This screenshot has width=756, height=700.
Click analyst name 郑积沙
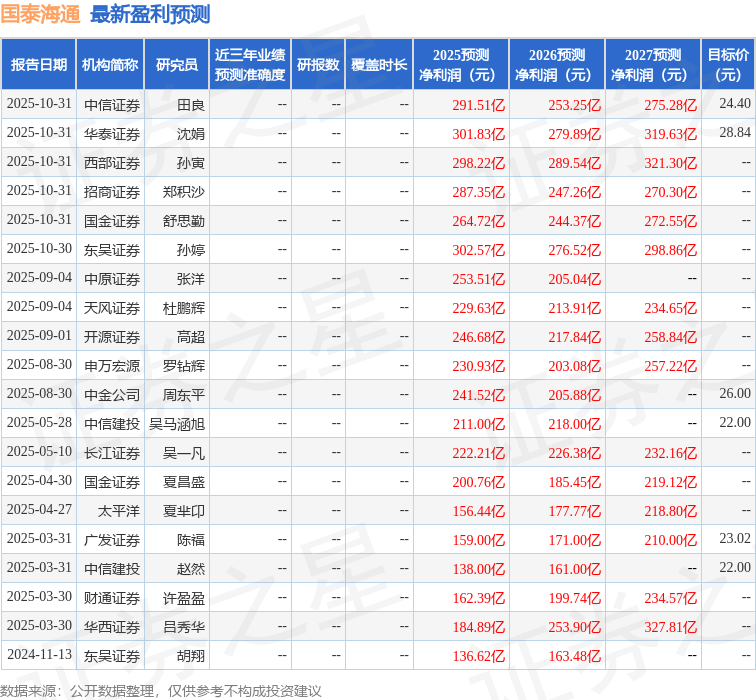[x=184, y=192]
